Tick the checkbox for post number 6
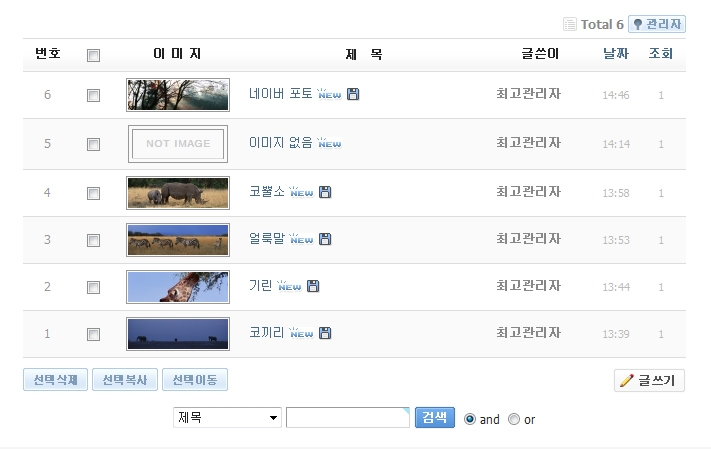The width and height of the screenshot is (711, 449). tap(94, 96)
